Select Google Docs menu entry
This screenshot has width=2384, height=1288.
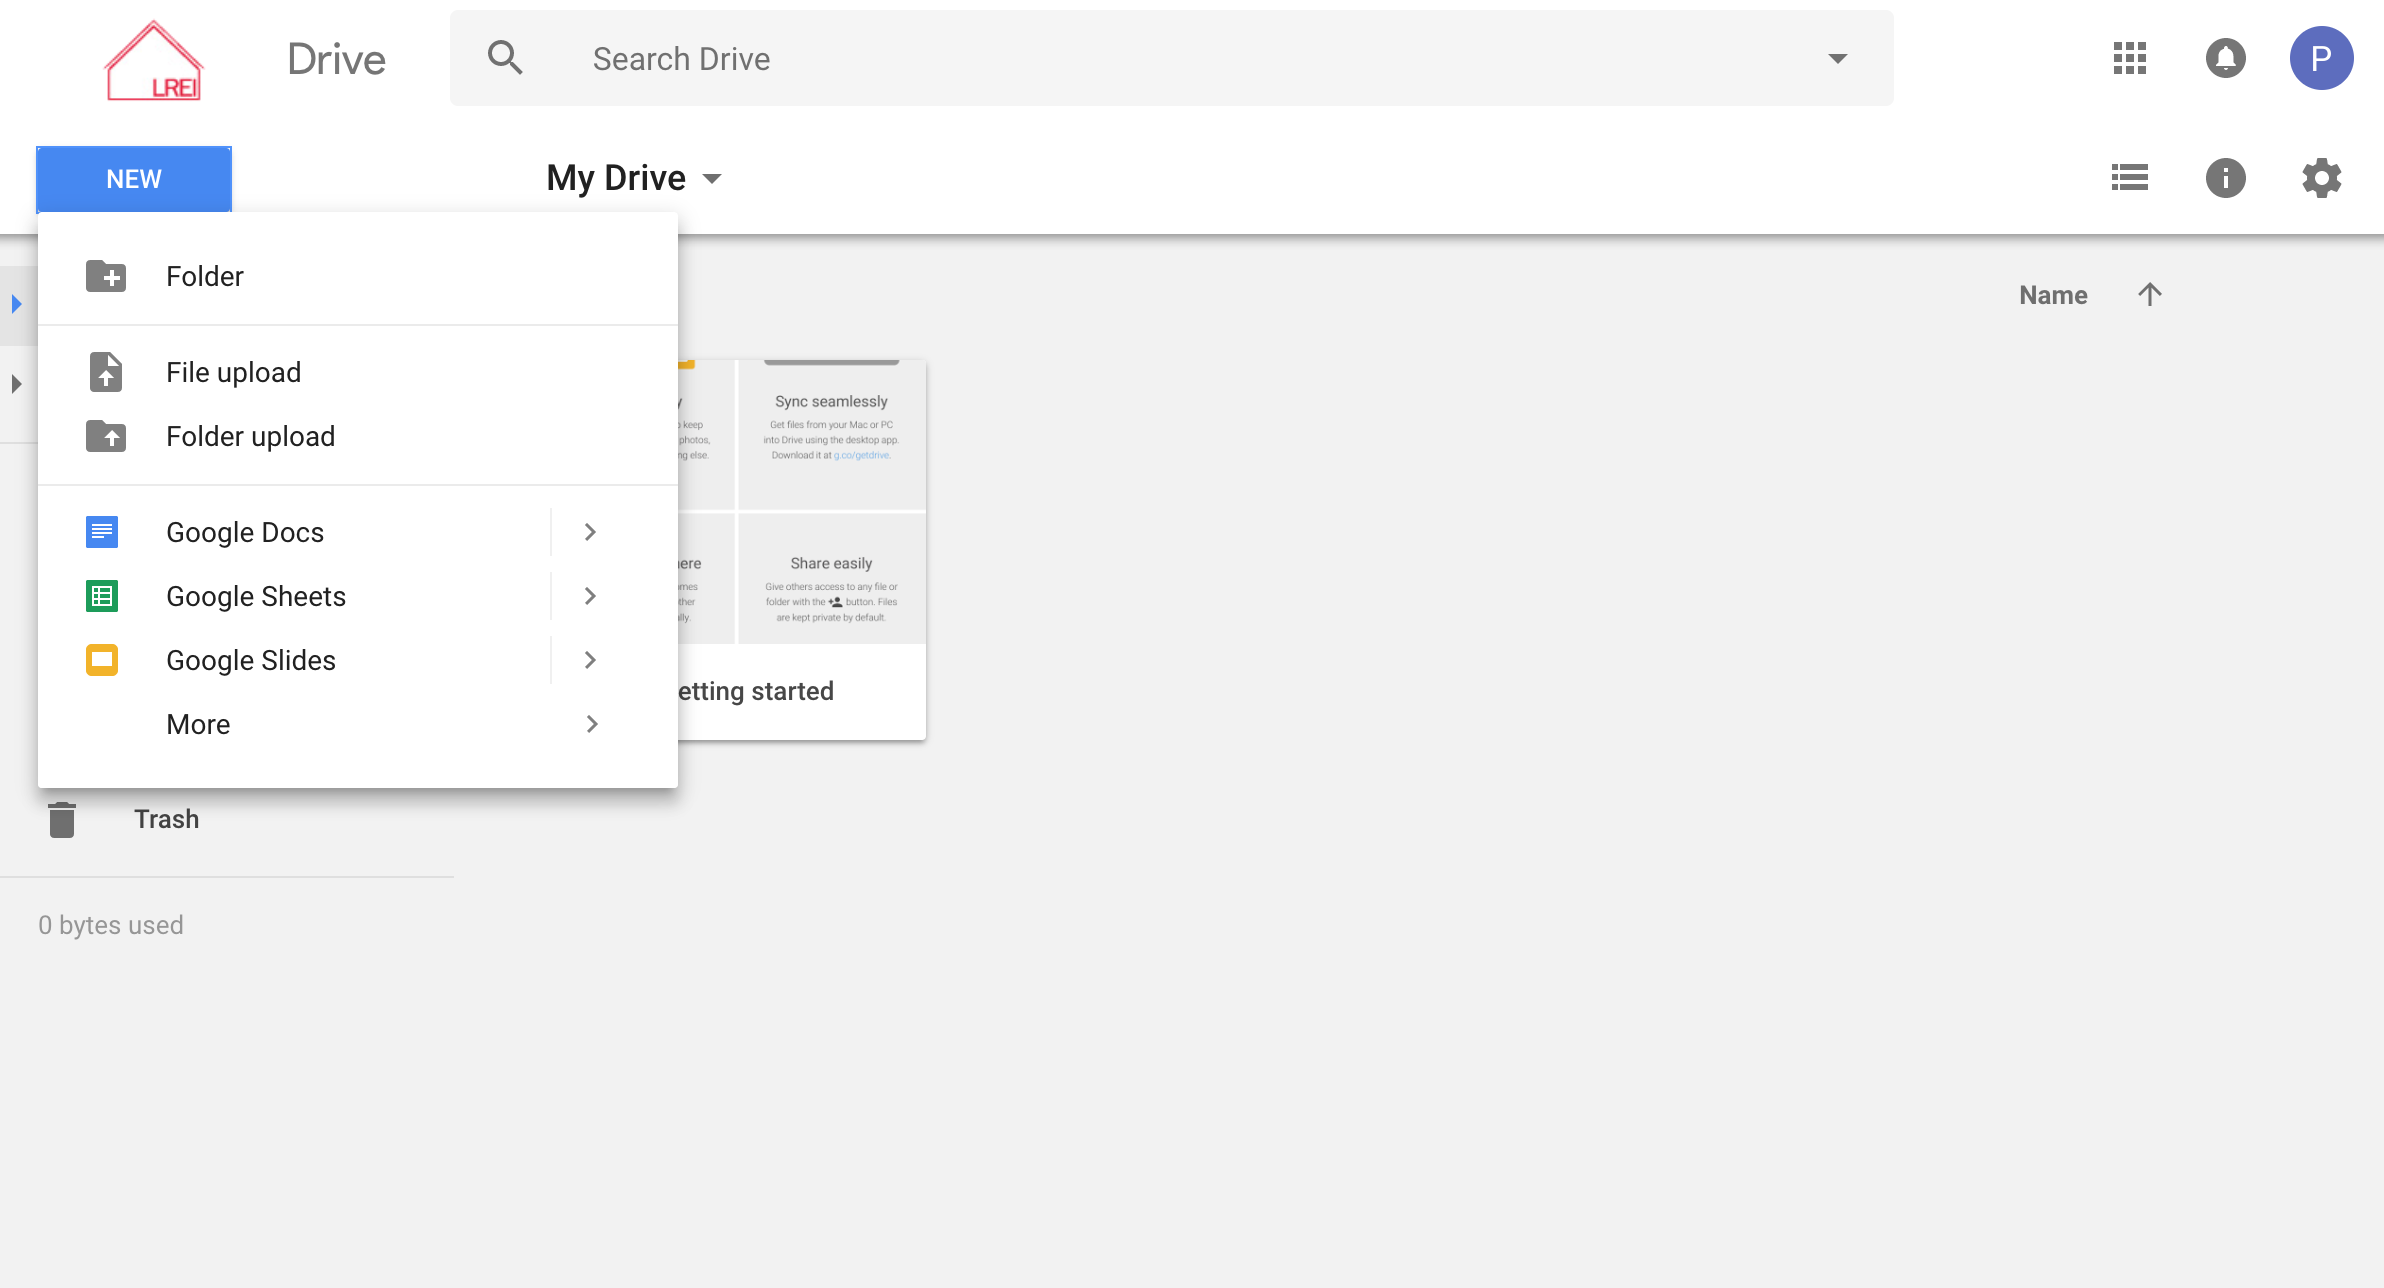point(245,531)
